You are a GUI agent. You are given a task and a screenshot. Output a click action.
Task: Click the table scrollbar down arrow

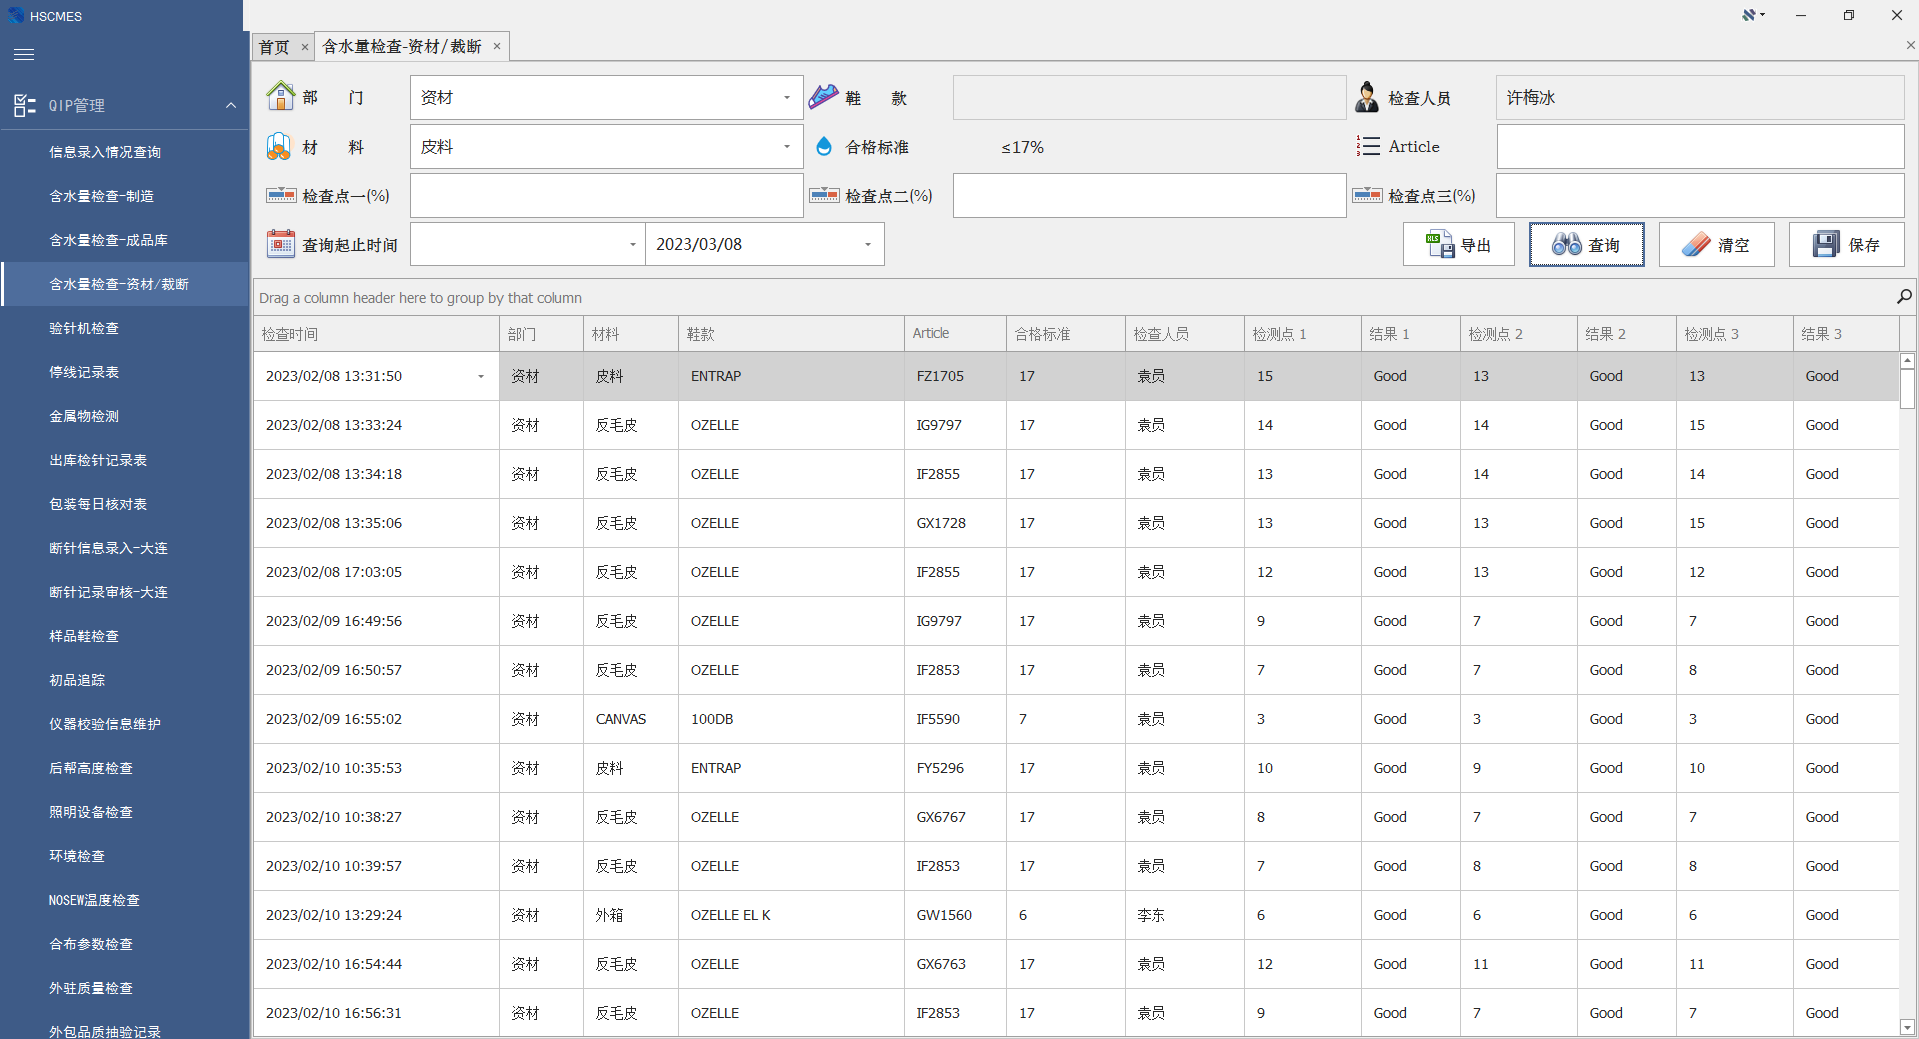point(1907,1027)
